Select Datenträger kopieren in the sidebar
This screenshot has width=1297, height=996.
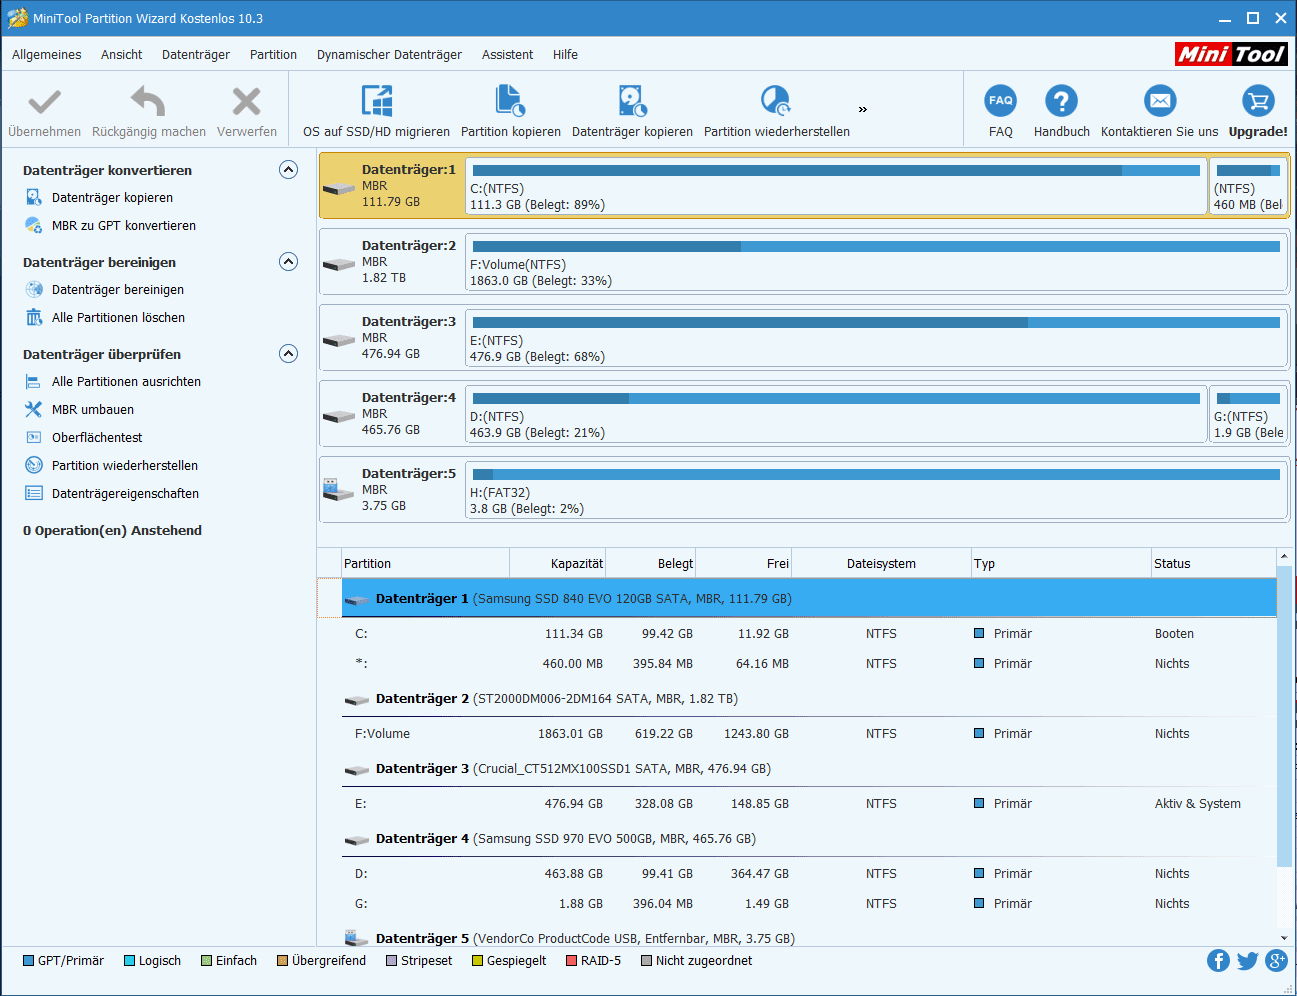point(112,198)
